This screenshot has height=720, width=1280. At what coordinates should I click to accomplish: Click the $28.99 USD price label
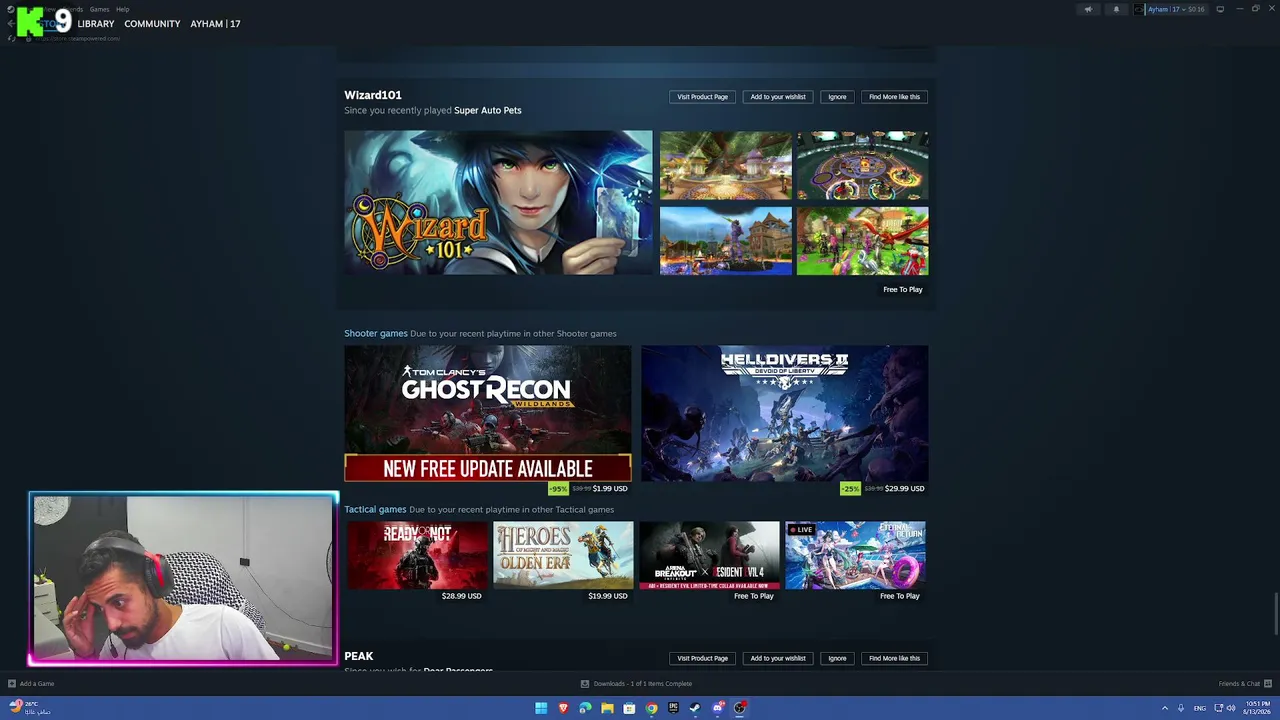click(462, 596)
